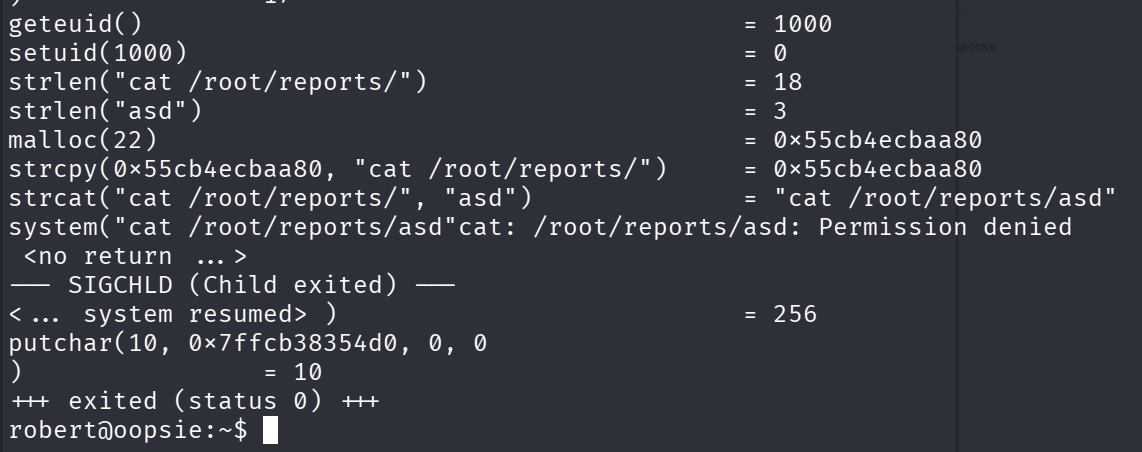Click the SIGCHLD (Child exited) line
Viewport: 1142px width, 452px height.
[x=232, y=285]
